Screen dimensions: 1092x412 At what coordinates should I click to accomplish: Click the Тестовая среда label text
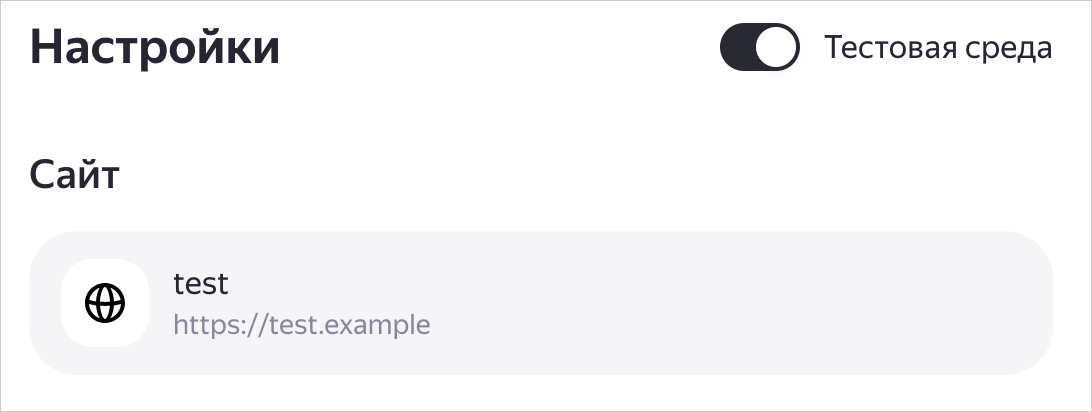(x=937, y=48)
